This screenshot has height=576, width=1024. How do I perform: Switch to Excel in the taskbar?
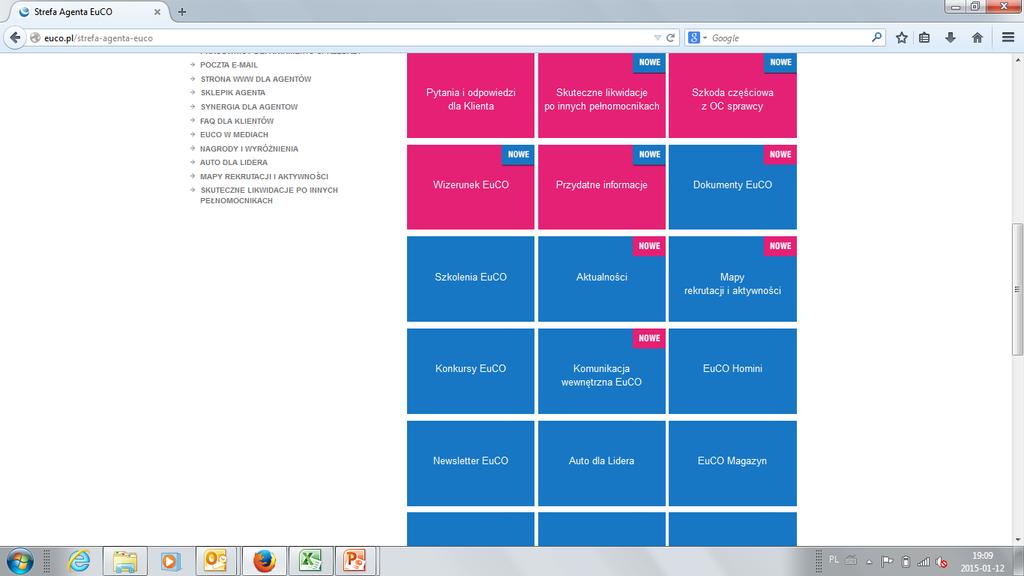click(x=310, y=561)
